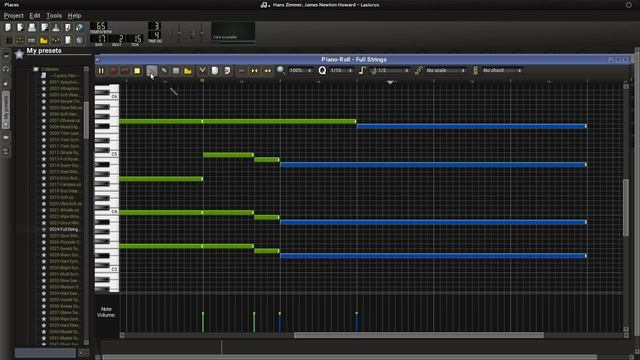The width and height of the screenshot is (640, 360).
Task: Open the Edit menu
Action: (35, 16)
